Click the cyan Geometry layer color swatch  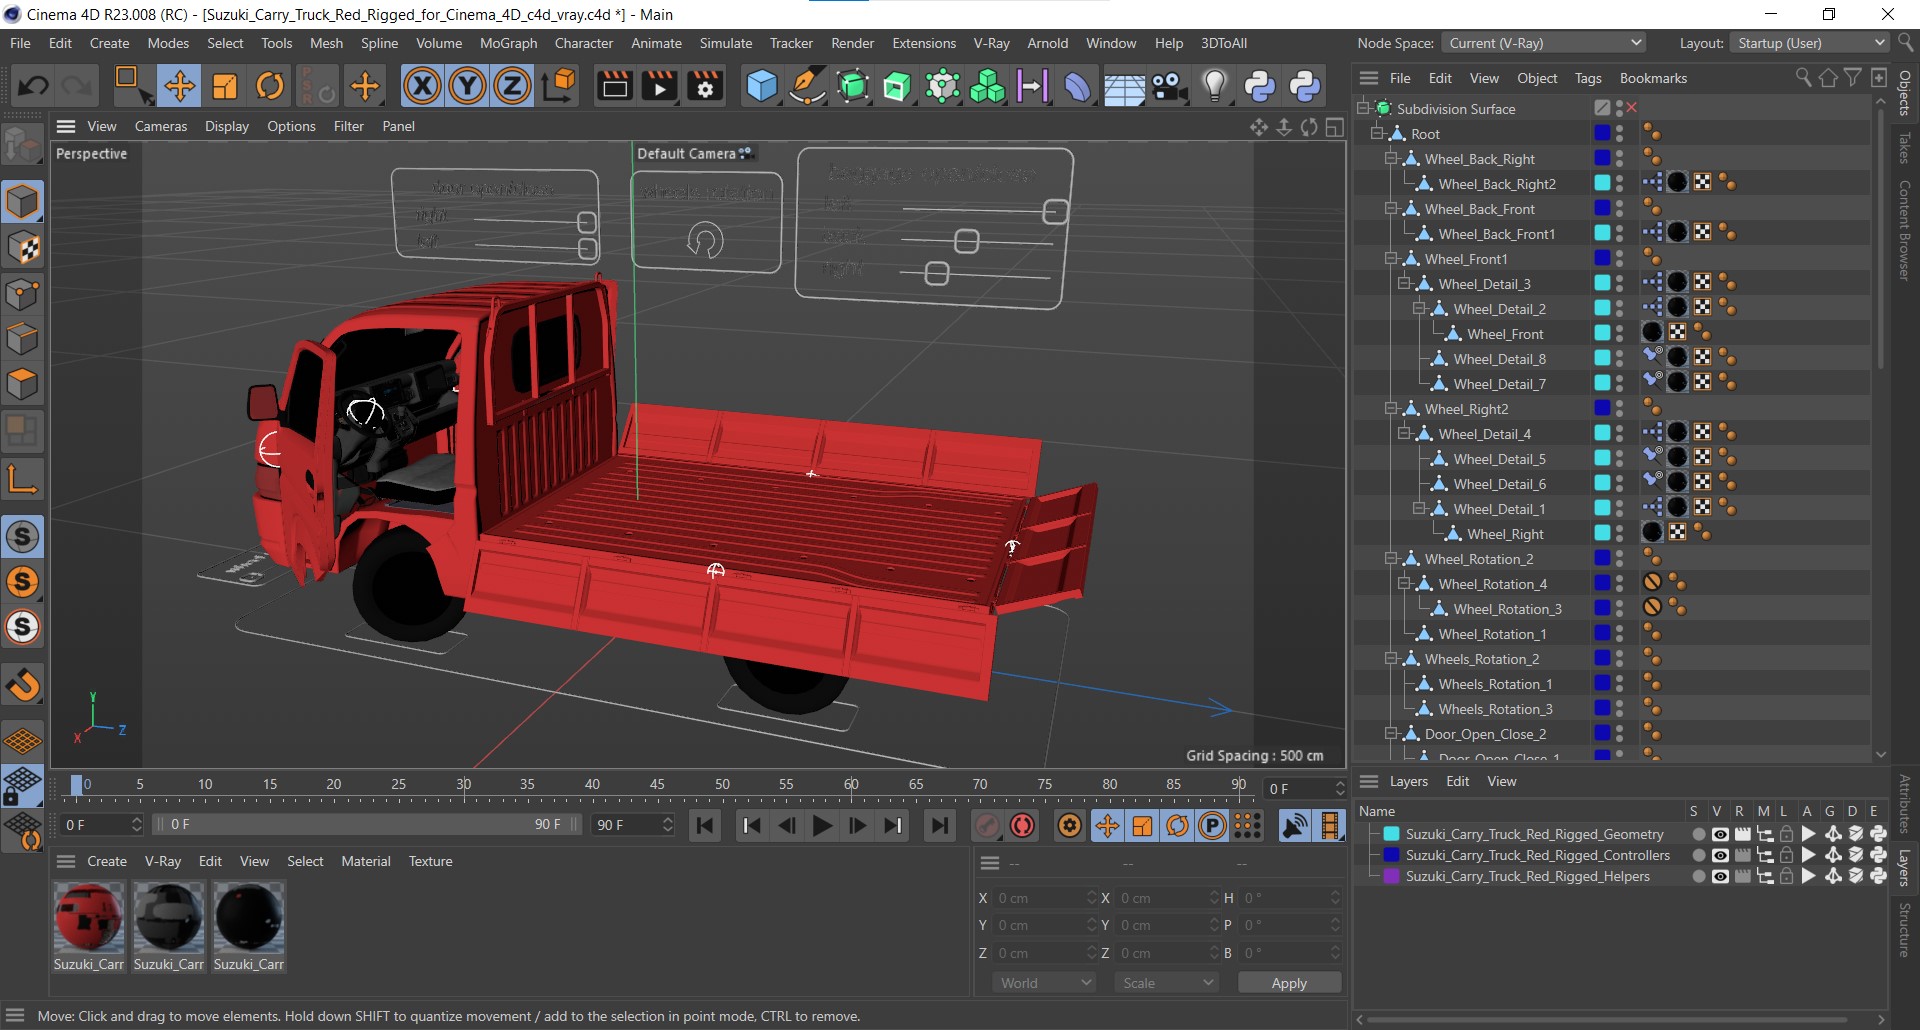coord(1391,834)
